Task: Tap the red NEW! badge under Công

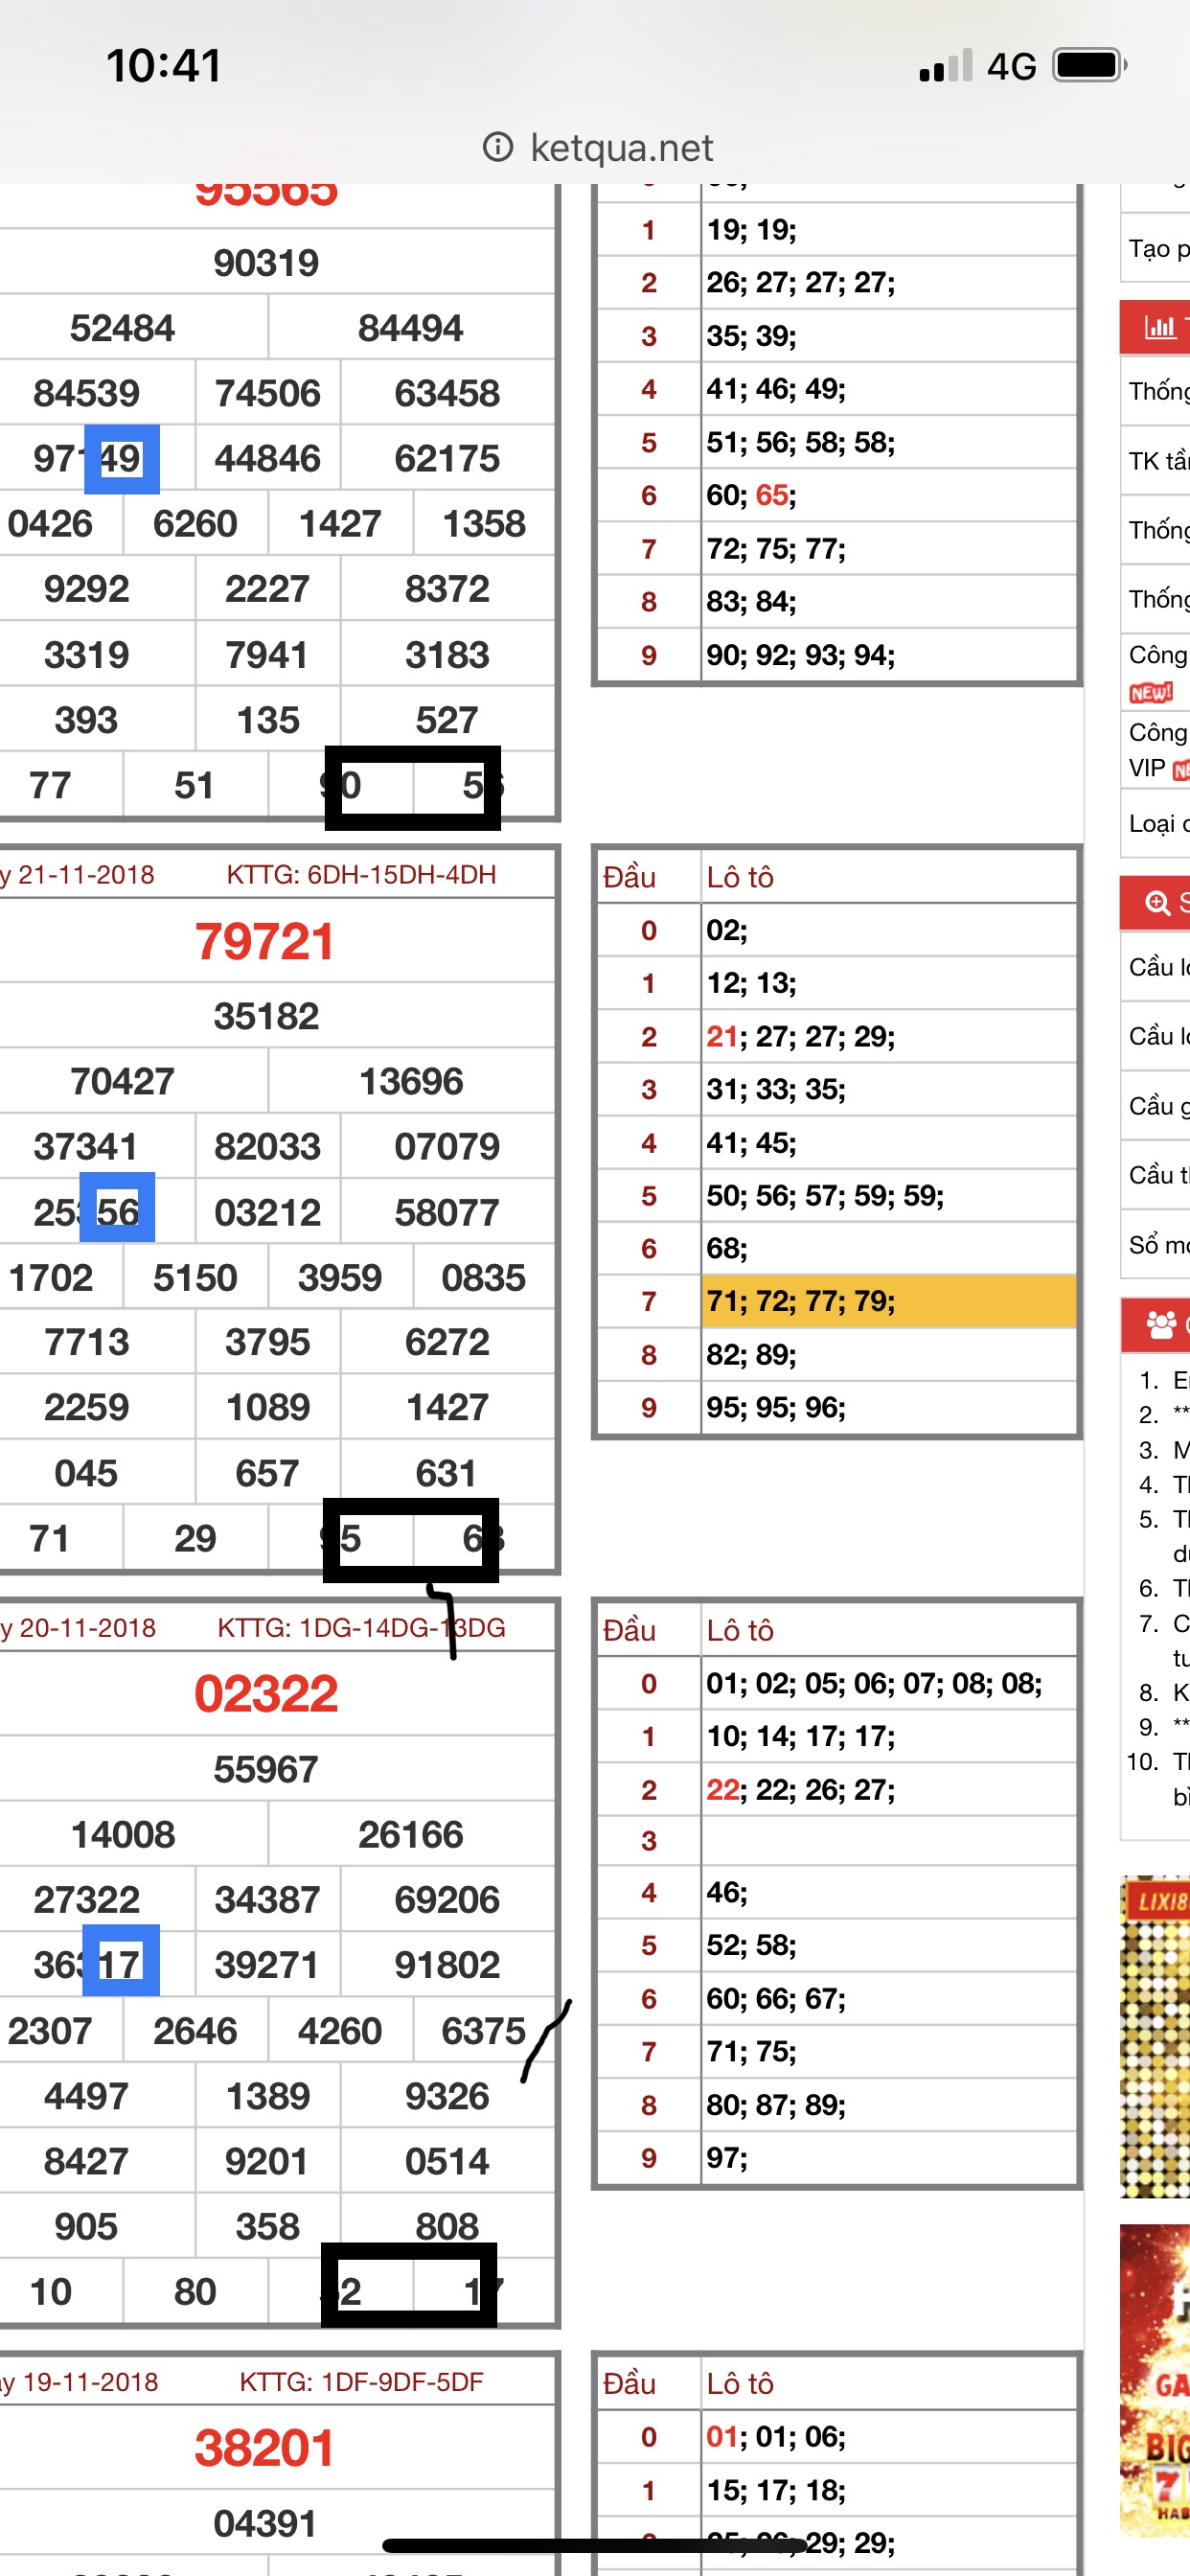Action: [x=1150, y=692]
